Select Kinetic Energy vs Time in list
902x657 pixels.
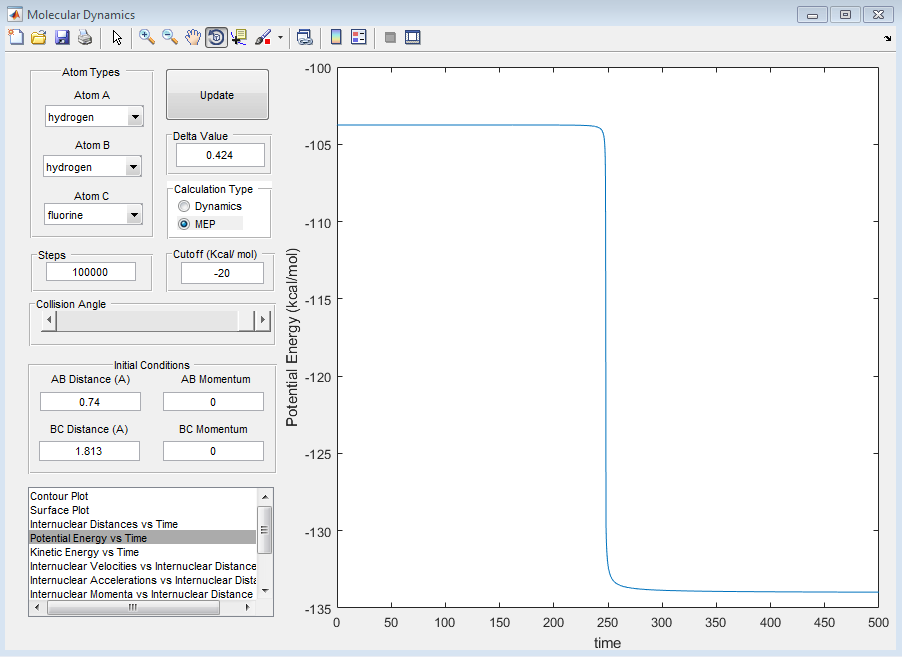pyautogui.click(x=84, y=552)
